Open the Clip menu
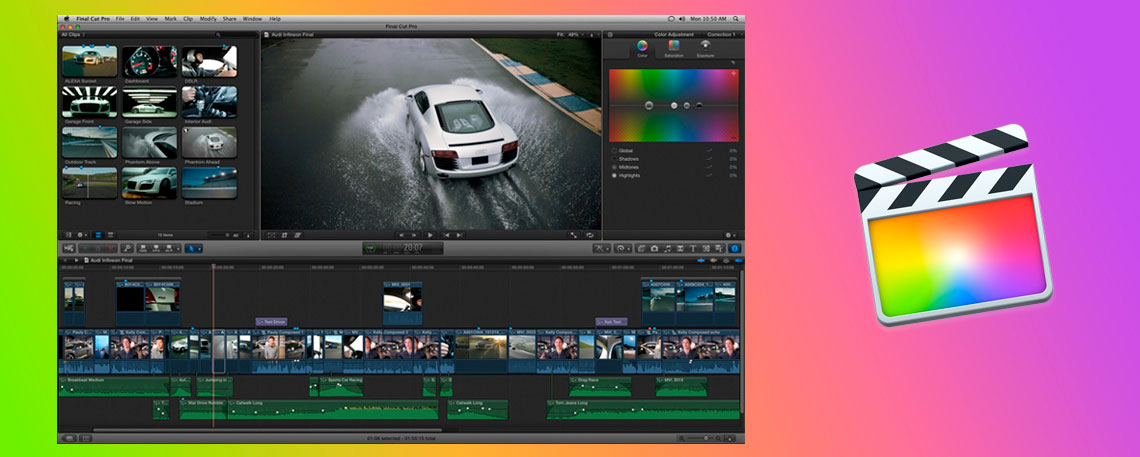 click(188, 18)
